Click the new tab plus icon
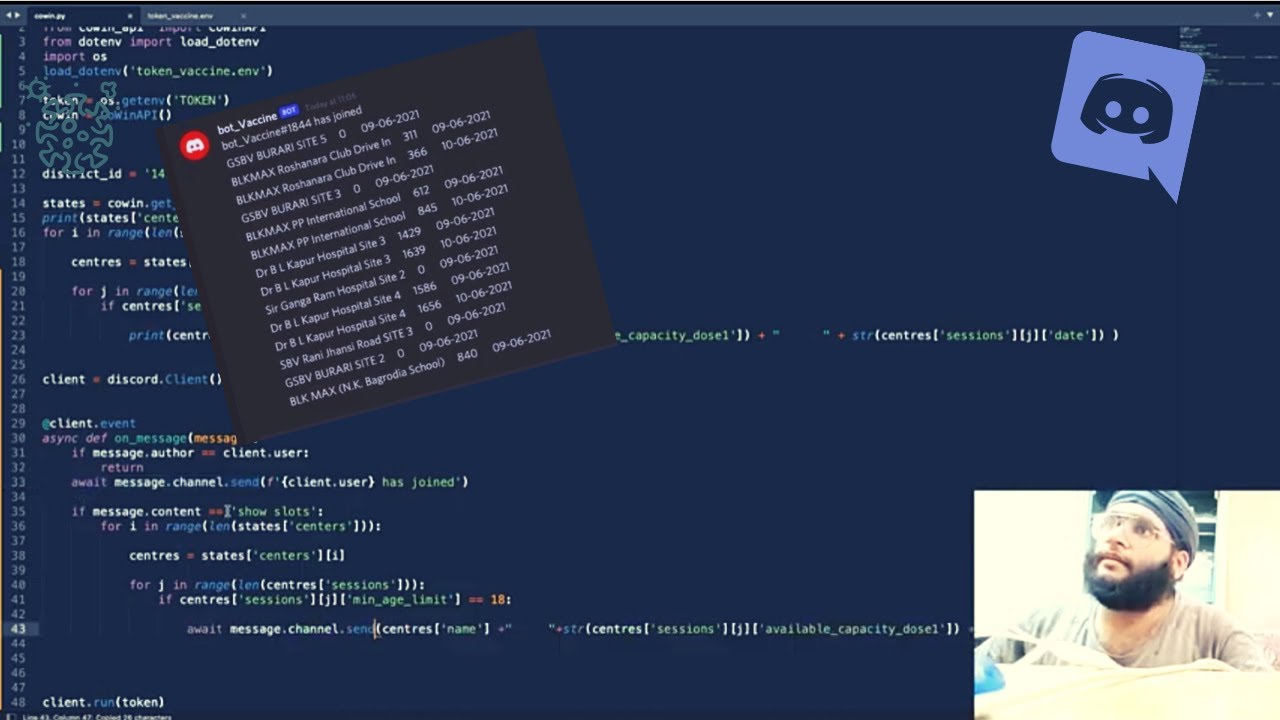 (x=1257, y=16)
